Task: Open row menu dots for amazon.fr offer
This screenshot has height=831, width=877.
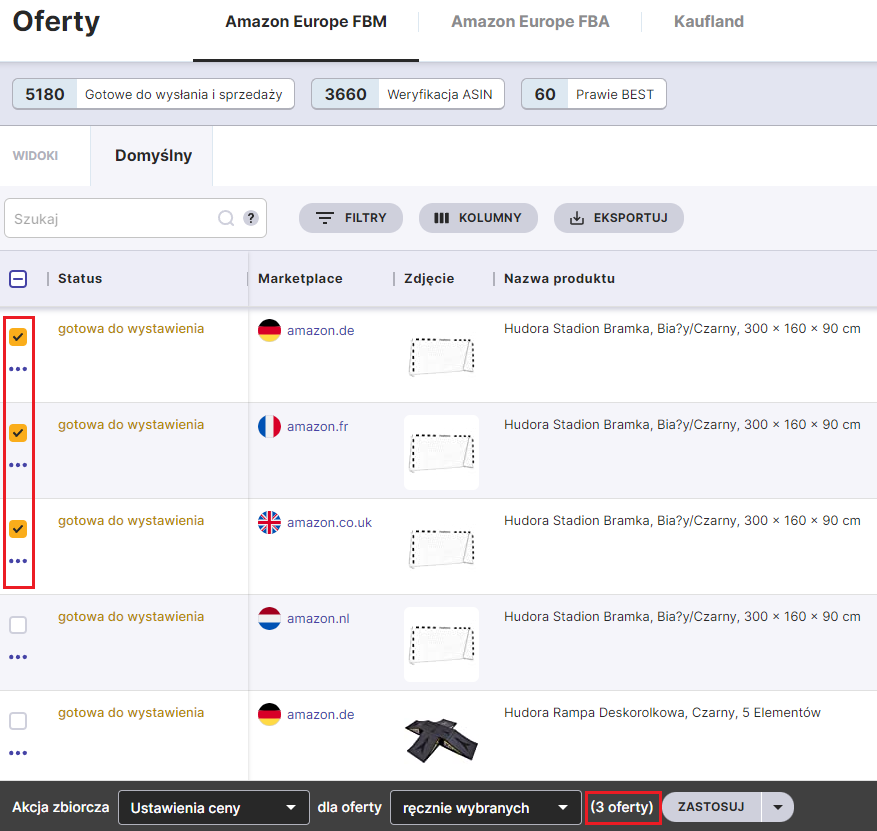Action: (18, 465)
